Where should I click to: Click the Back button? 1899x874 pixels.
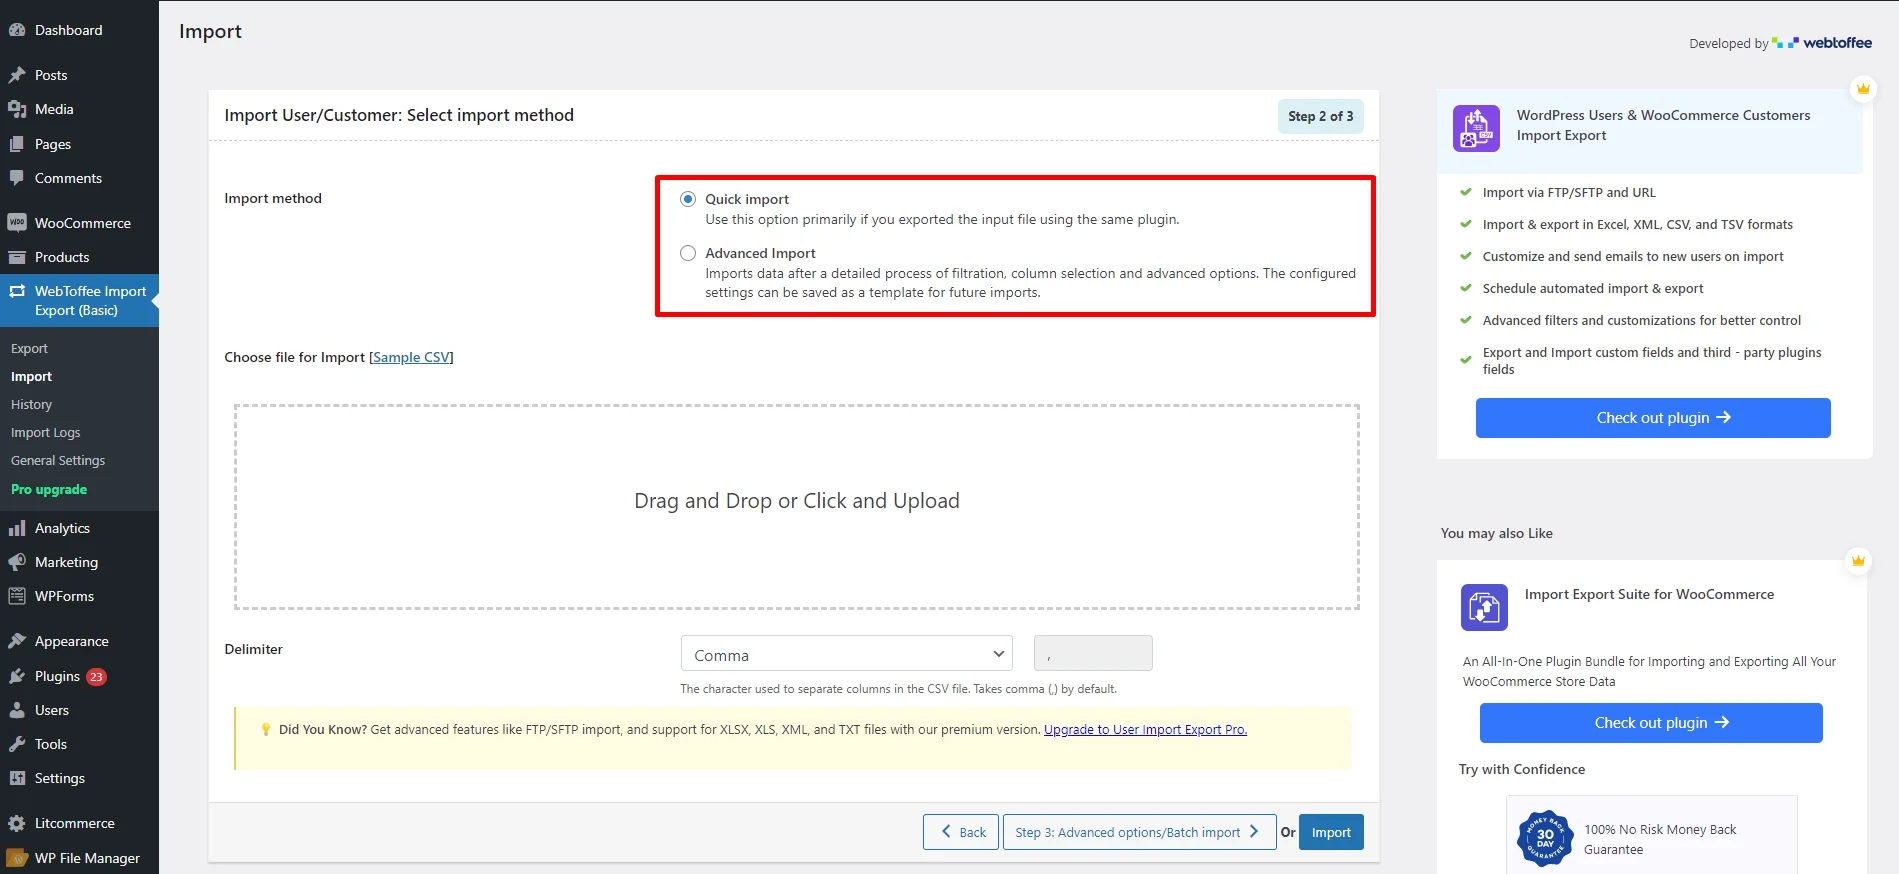(x=961, y=832)
